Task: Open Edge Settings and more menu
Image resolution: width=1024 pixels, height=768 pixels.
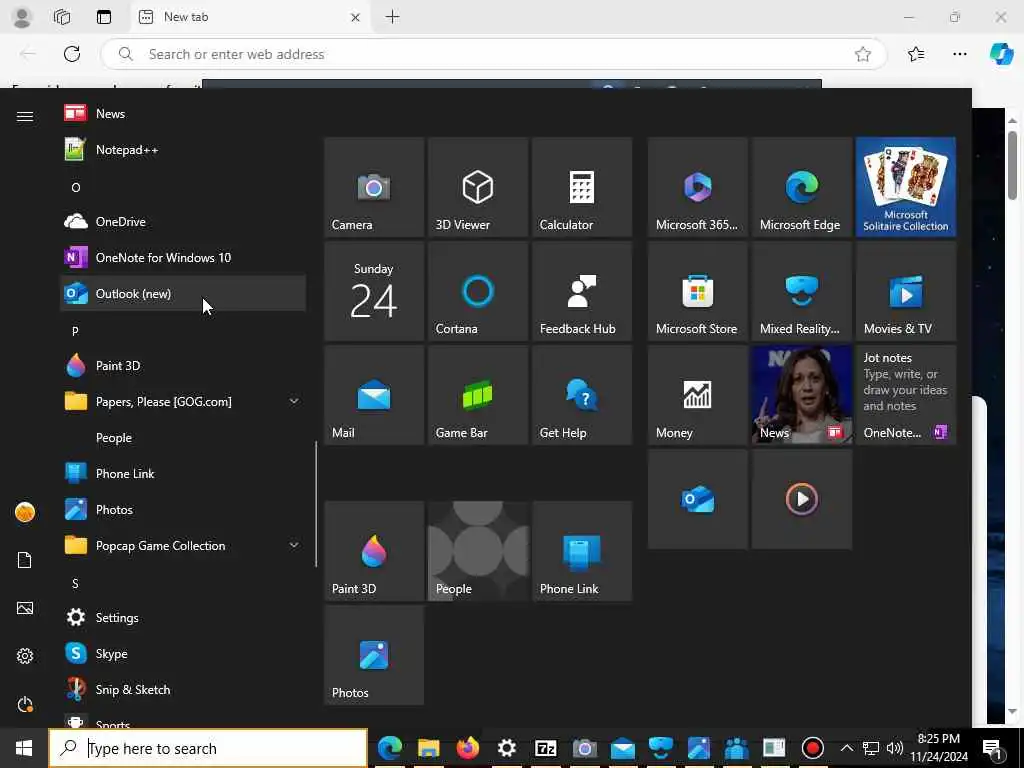Action: (959, 54)
